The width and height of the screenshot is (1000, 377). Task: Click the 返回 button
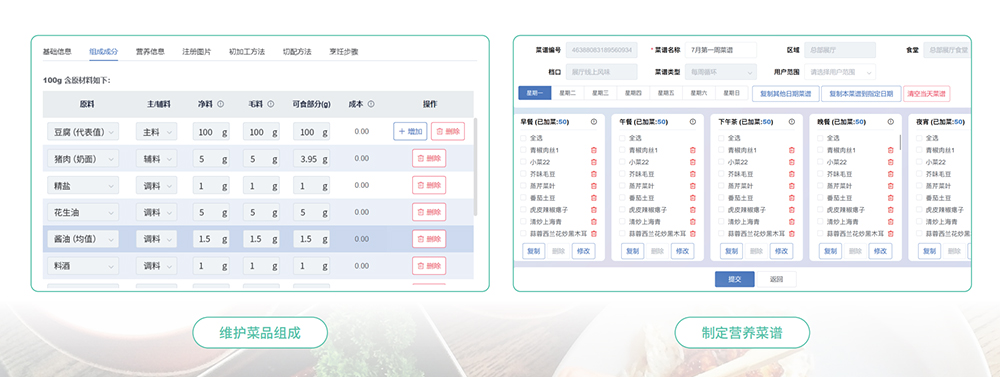(x=776, y=279)
